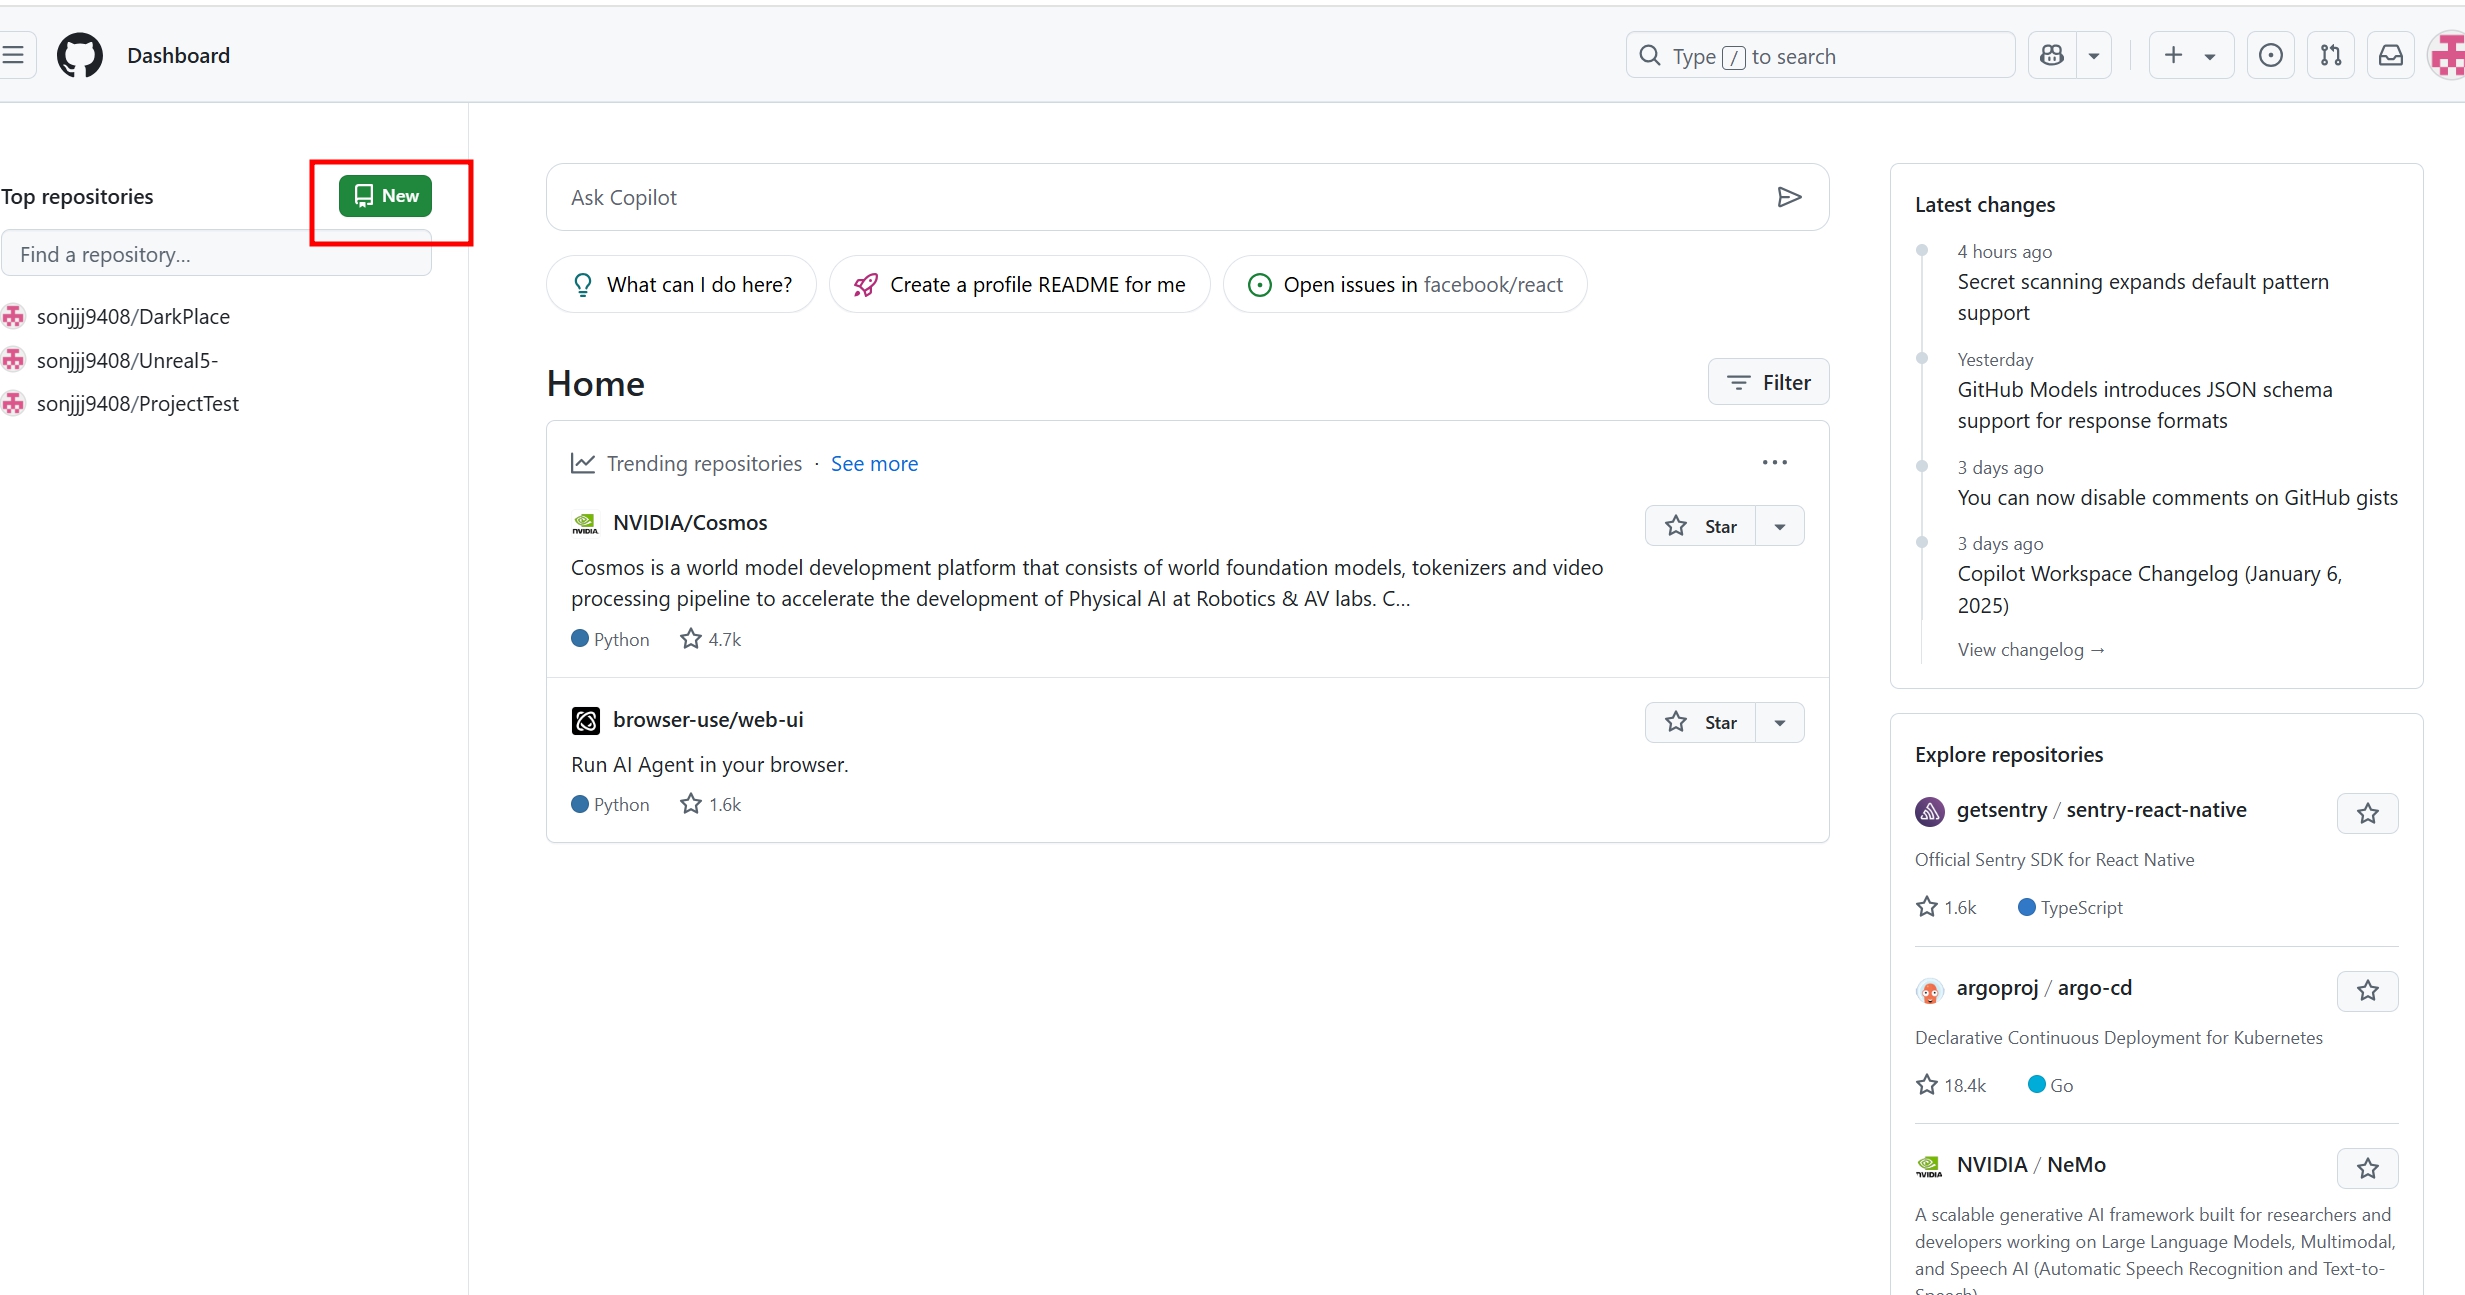Star getsentry/sentry-react-native in Explore
This screenshot has height=1295, width=2465.
(x=2368, y=813)
